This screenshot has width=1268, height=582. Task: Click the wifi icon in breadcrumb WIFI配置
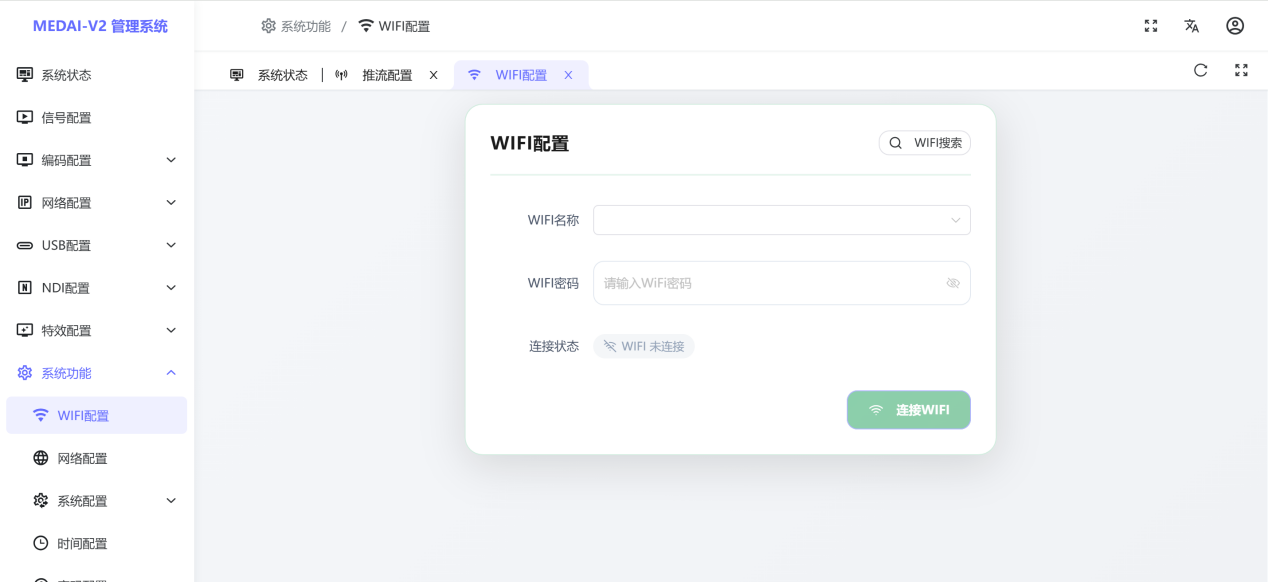tap(366, 26)
